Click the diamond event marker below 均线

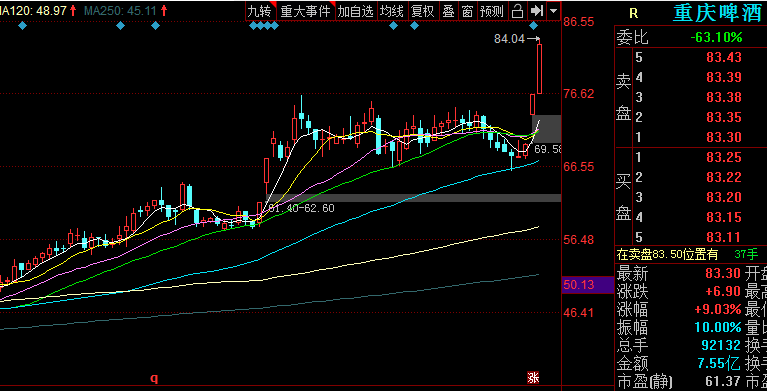click(393, 25)
